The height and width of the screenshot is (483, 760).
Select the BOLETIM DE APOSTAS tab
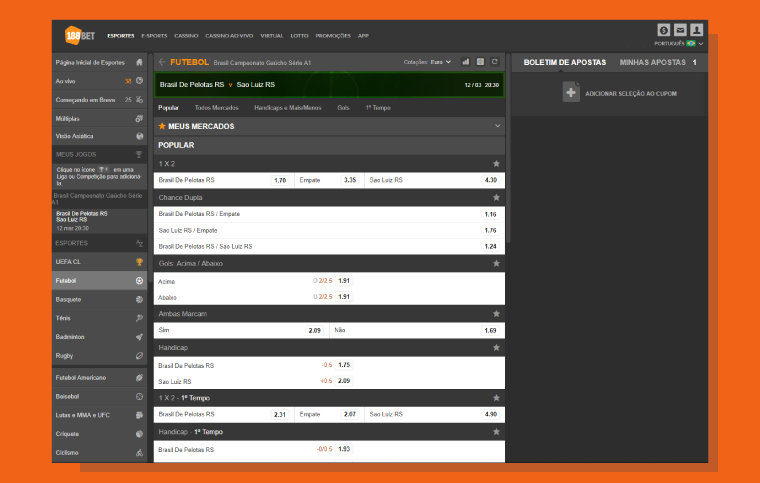pyautogui.click(x=565, y=62)
